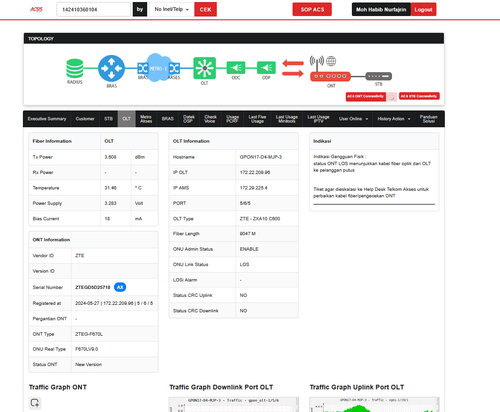Open the Check Voice tab
The height and width of the screenshot is (412, 500).
point(210,119)
